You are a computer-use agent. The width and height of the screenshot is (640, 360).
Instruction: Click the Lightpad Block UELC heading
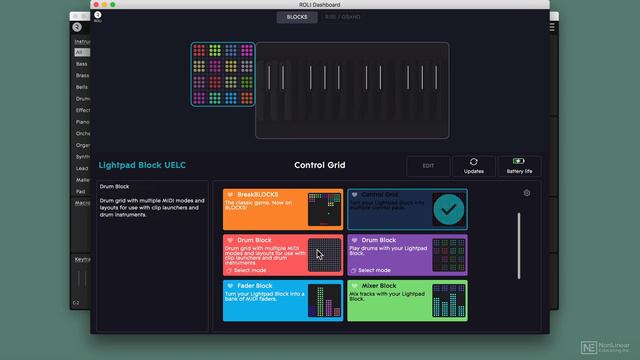click(x=142, y=165)
